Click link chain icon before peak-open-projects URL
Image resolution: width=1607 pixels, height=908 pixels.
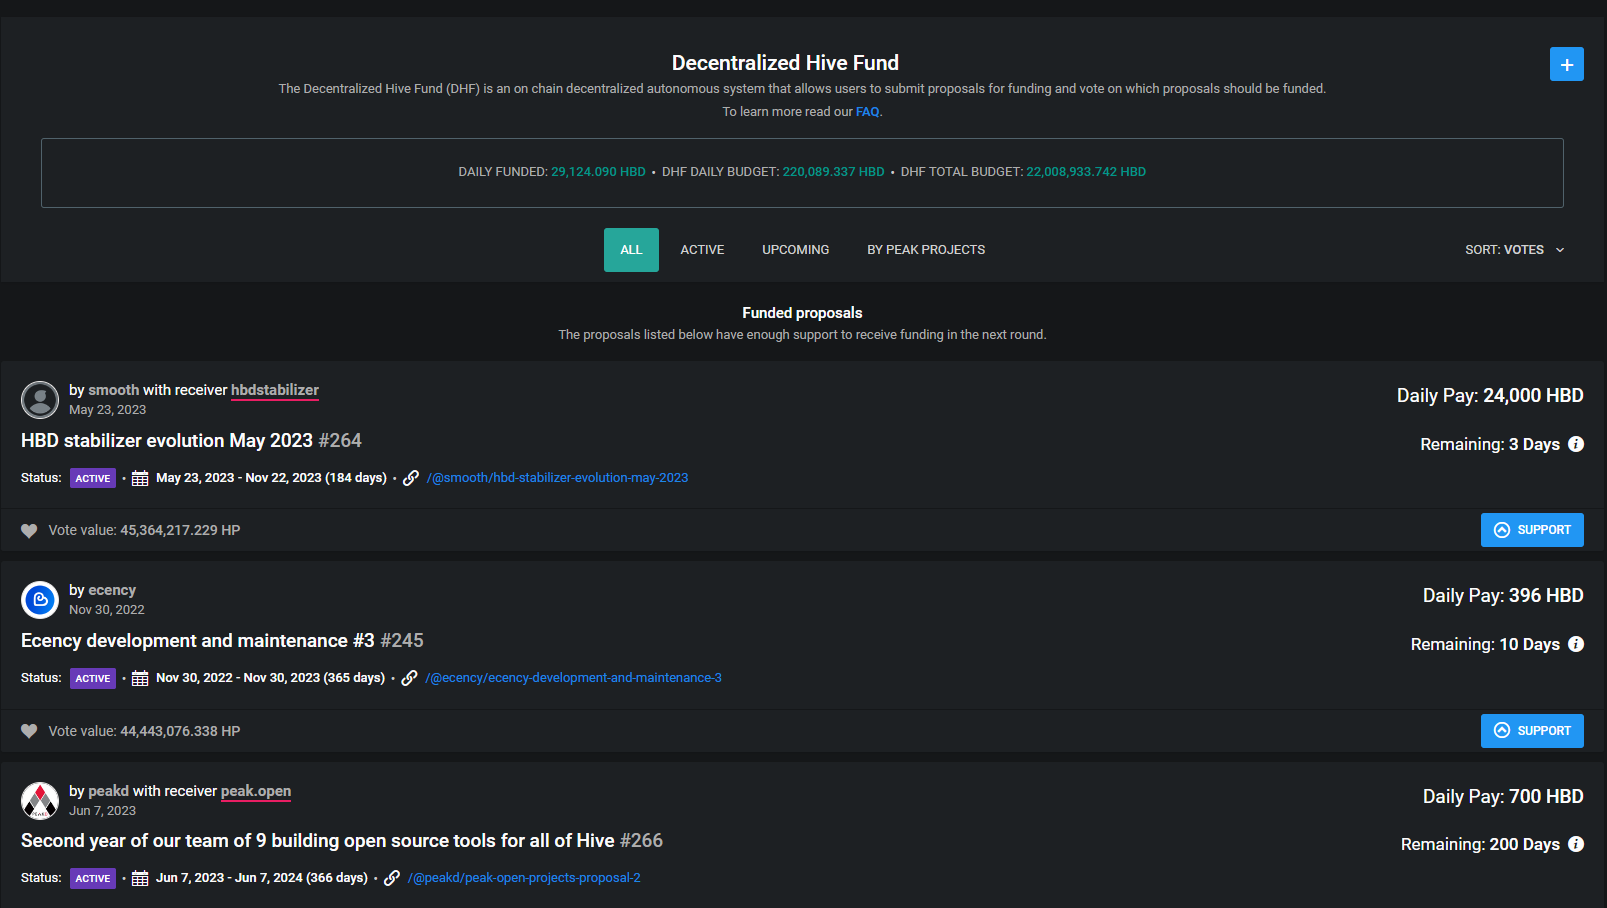[392, 878]
